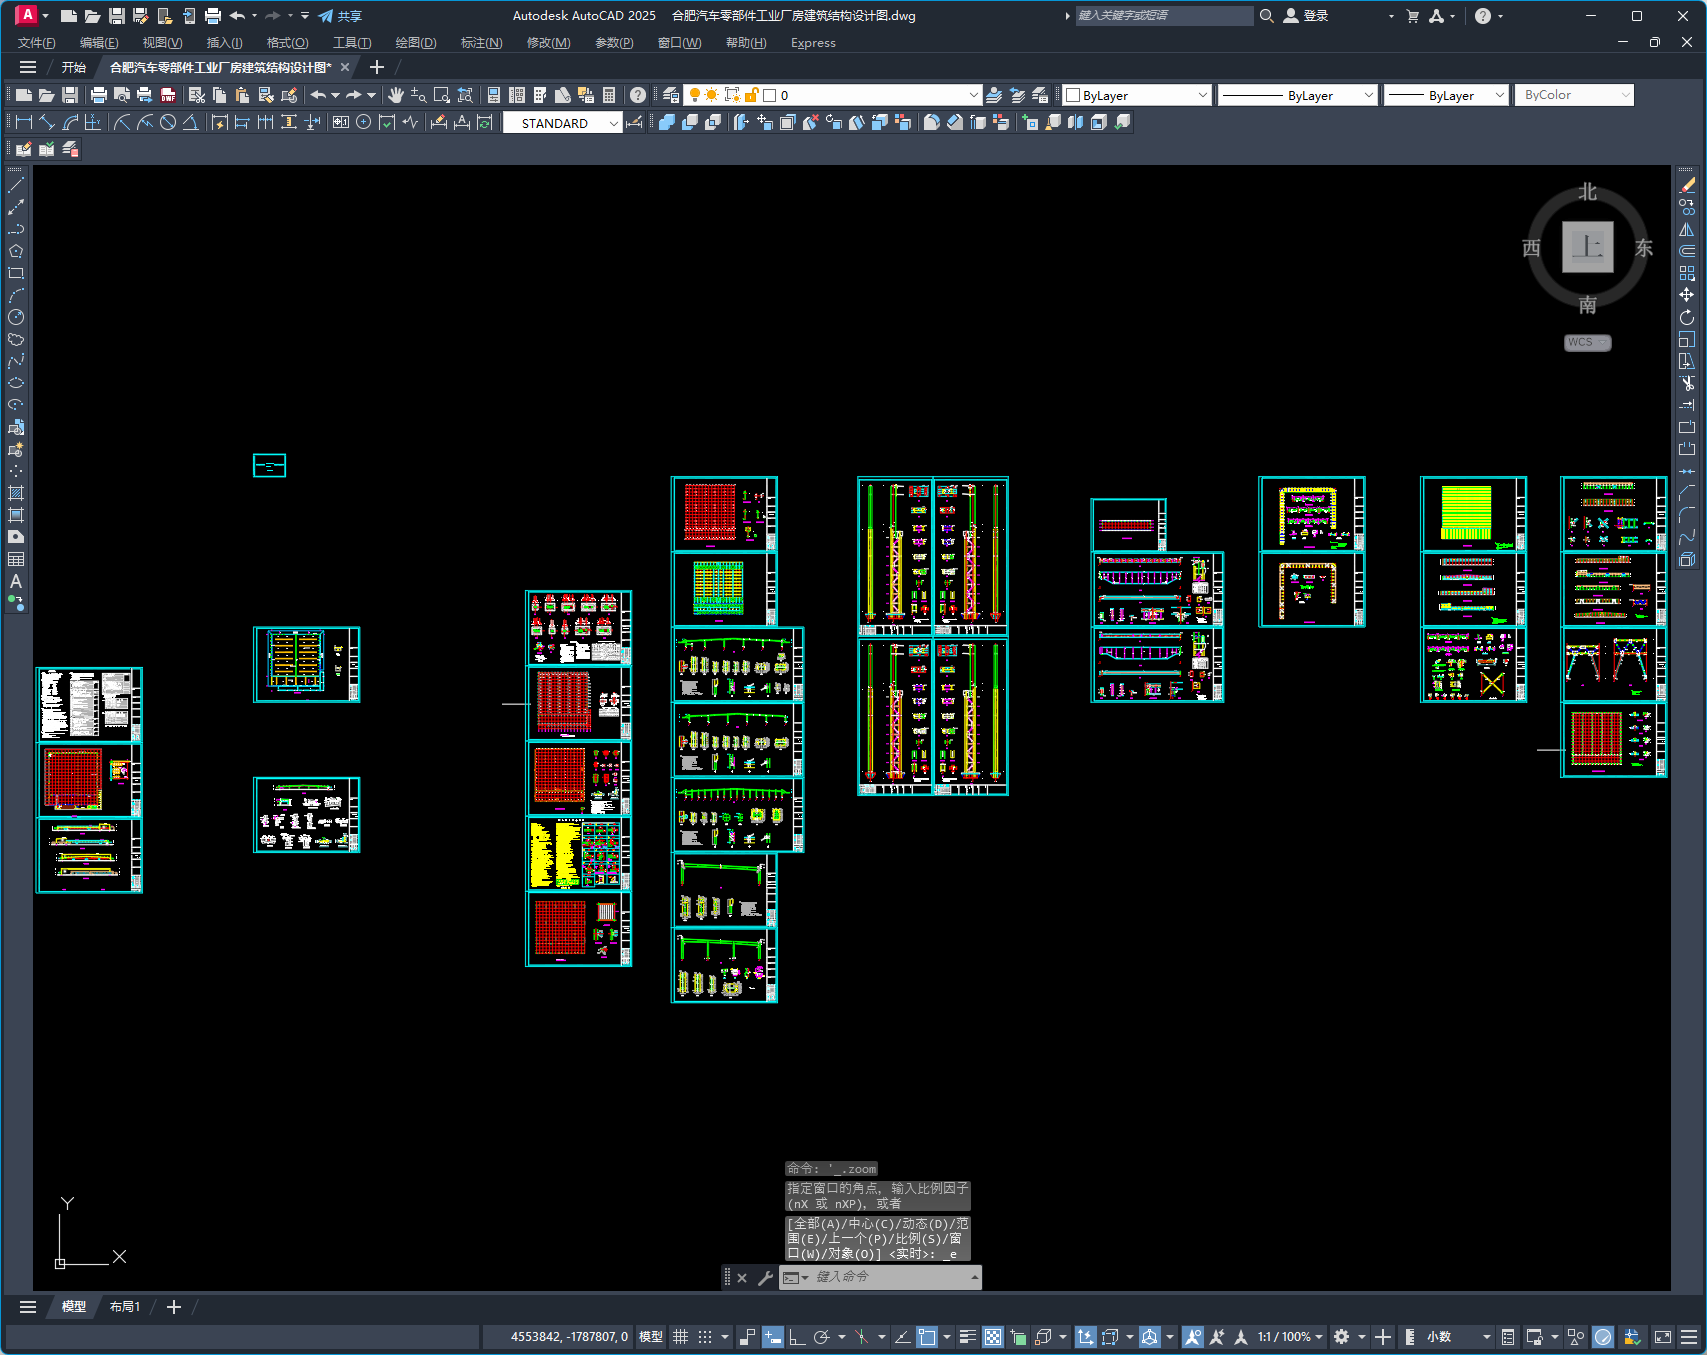Viewport: 1707px width, 1355px height.
Task: Select the Center Mark tool
Action: (364, 122)
